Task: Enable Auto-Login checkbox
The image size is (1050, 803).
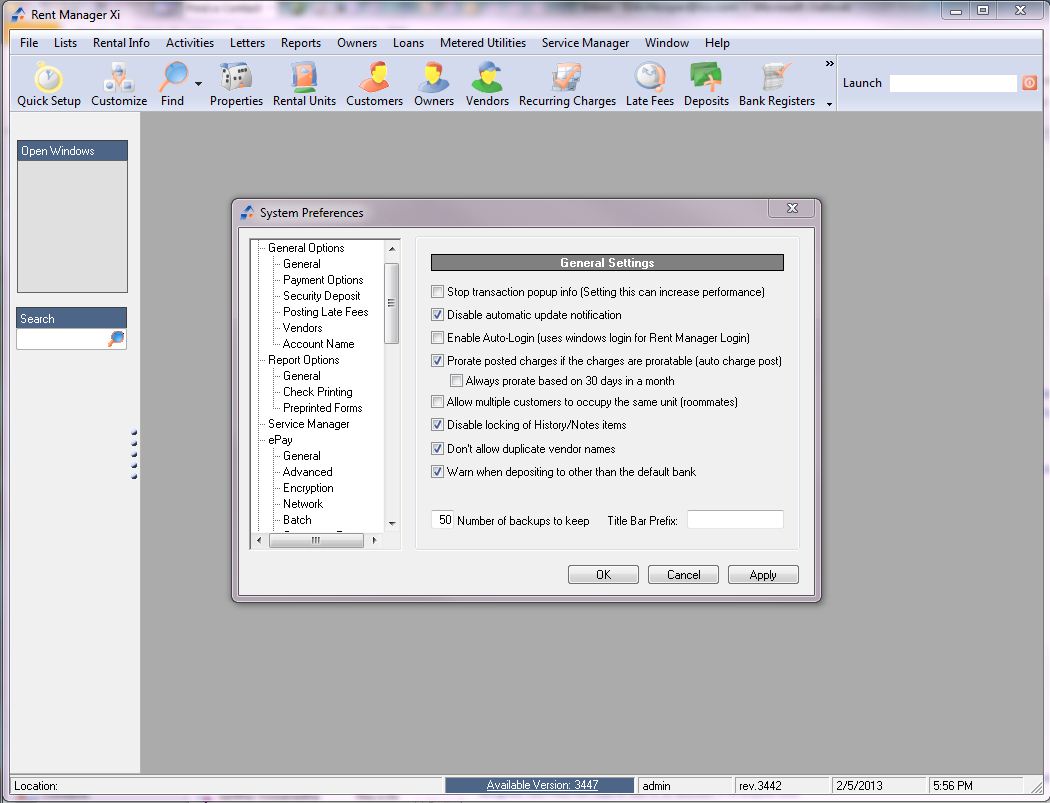Action: tap(437, 337)
